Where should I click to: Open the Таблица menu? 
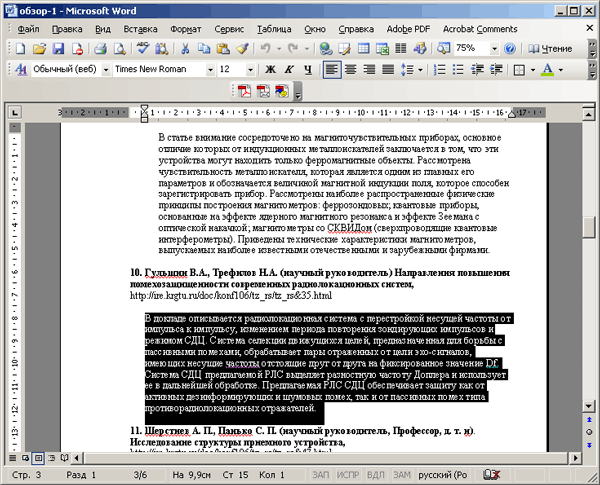274,29
